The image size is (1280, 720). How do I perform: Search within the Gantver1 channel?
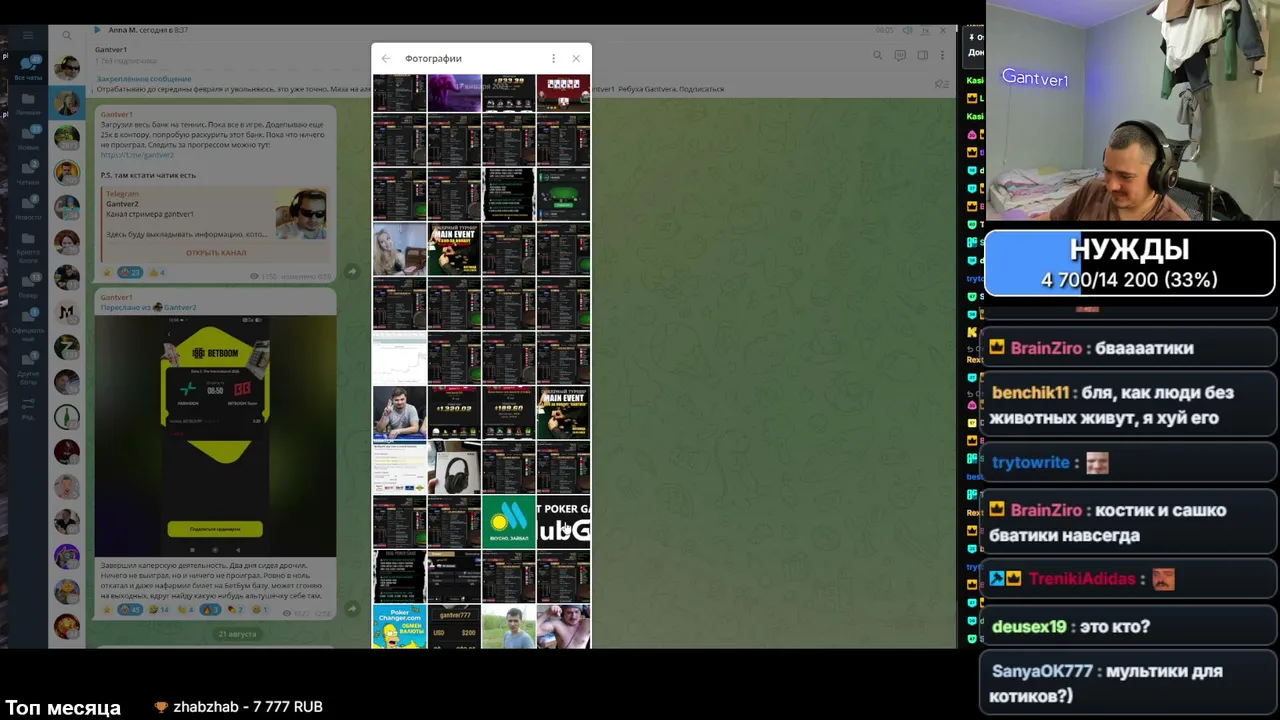877,56
